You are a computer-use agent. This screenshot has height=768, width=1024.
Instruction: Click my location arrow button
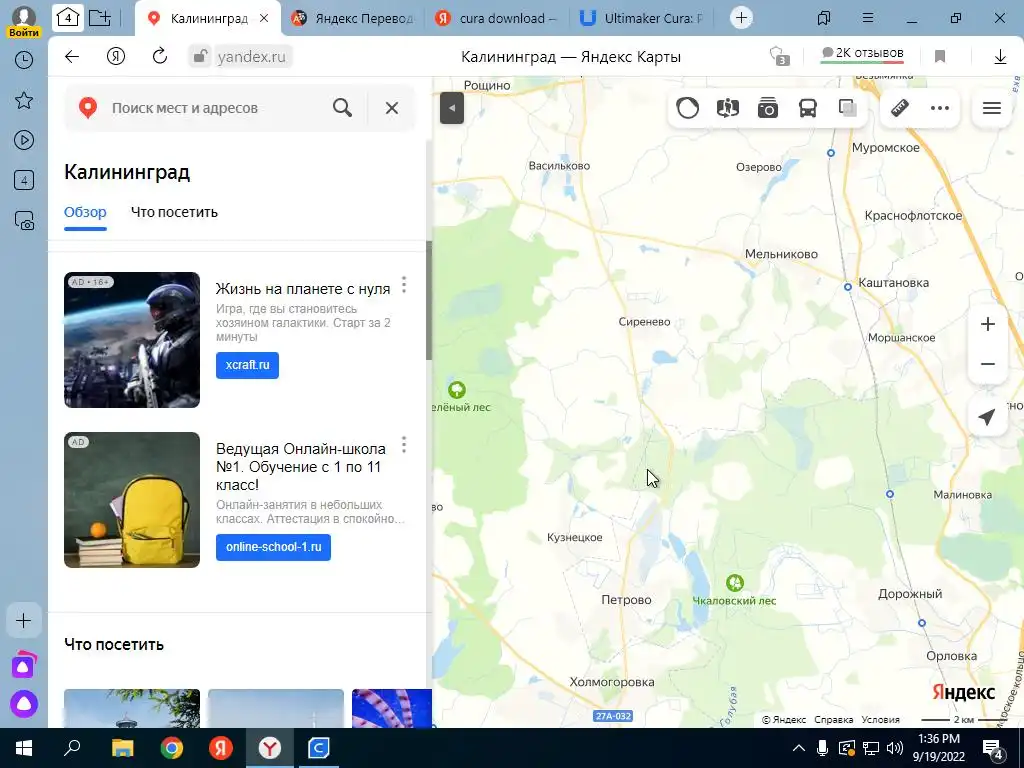pos(988,417)
